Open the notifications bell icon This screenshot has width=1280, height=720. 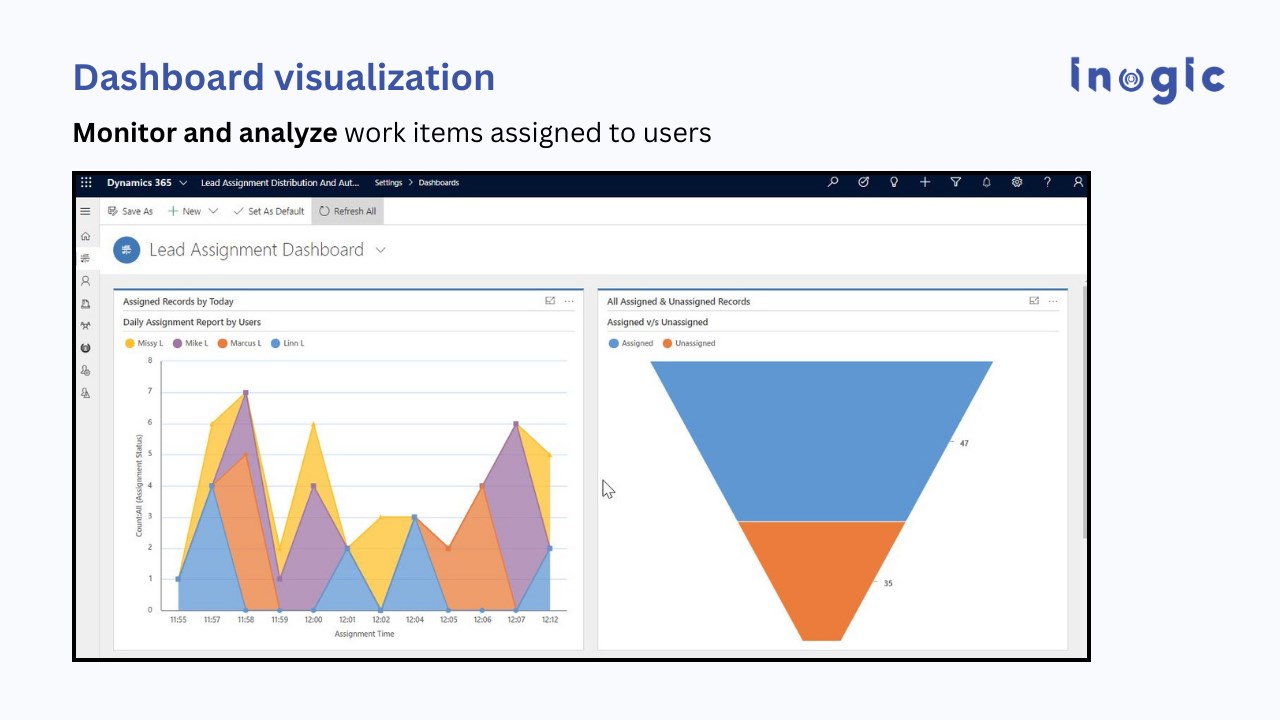point(986,182)
